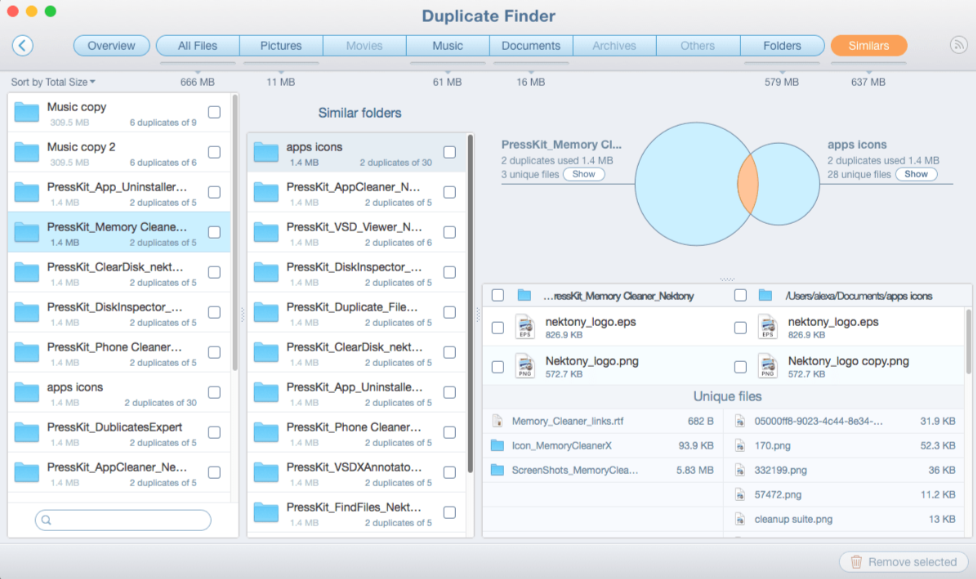Check the PressKit_Duplicate_File checkbox
This screenshot has height=579, width=976.
pos(449,313)
